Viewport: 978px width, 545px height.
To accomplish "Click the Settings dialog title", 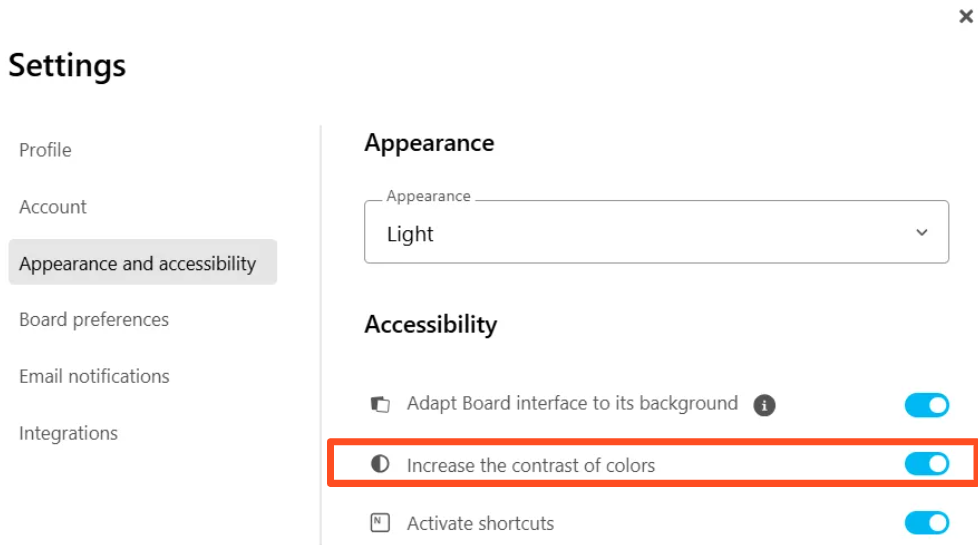I will tap(67, 66).
